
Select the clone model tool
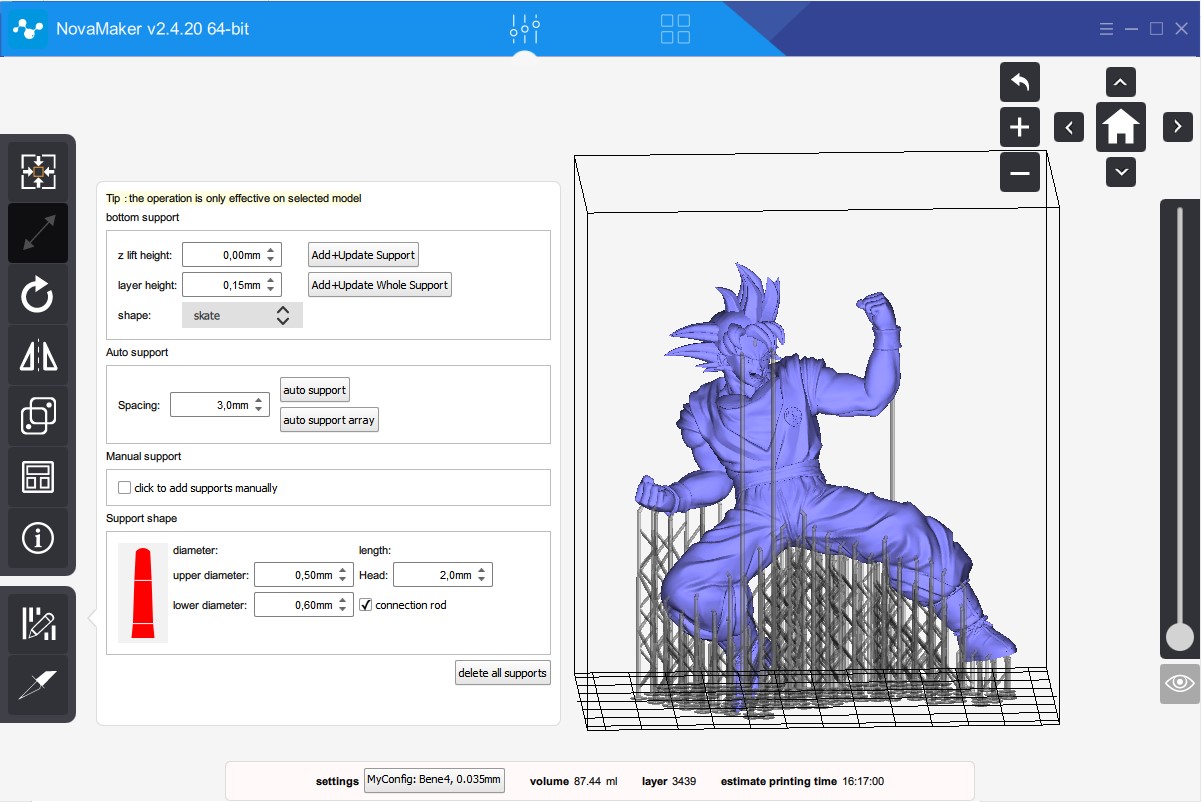point(38,416)
